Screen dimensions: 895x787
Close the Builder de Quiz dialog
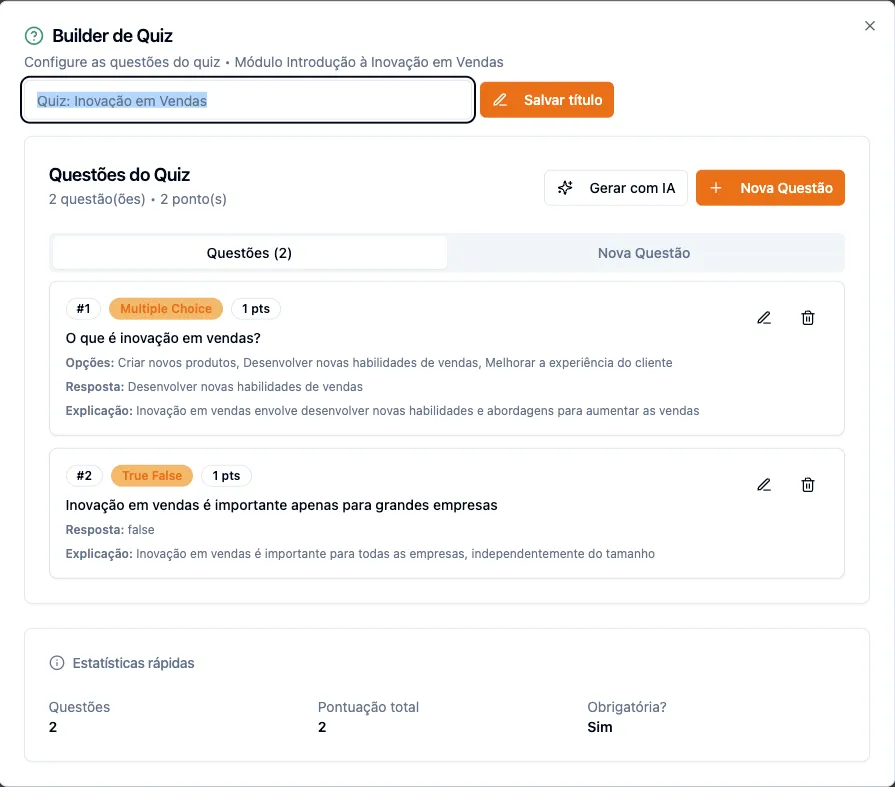pyautogui.click(x=869, y=26)
